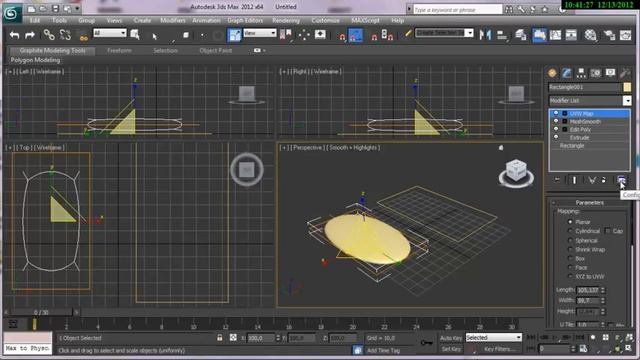
Task: Select the Shrink Wrap mapping option
Action: click(x=570, y=249)
